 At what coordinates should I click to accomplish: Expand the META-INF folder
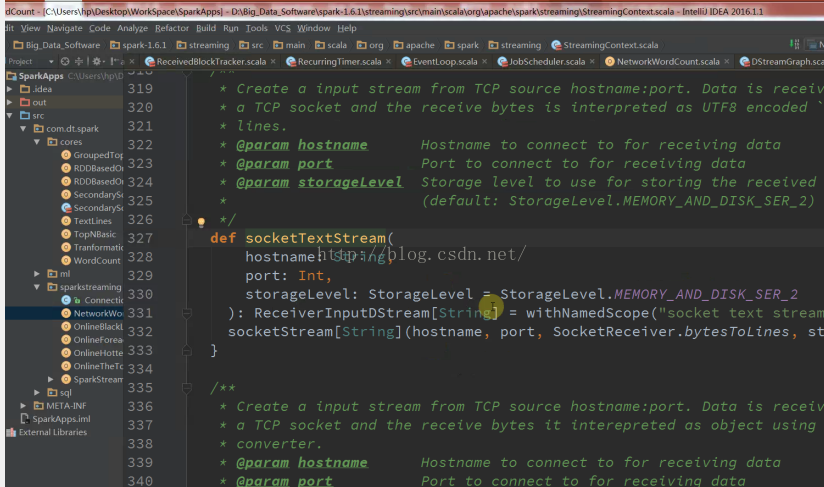23,406
